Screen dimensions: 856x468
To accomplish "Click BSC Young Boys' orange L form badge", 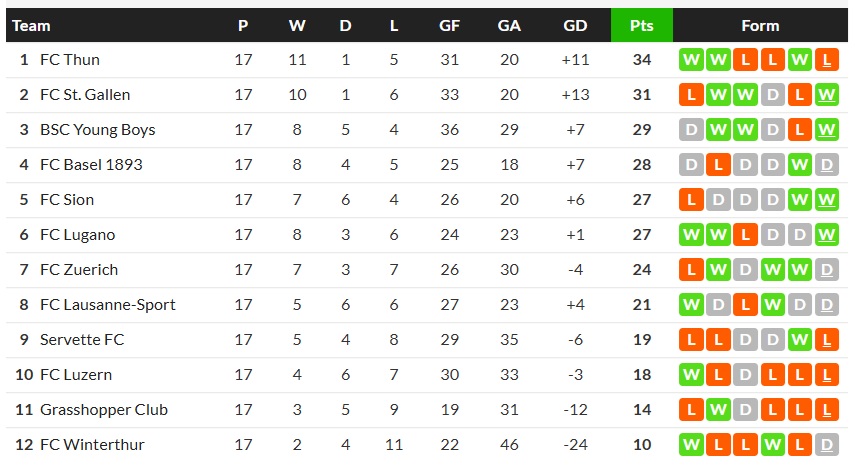I will click(x=800, y=130).
